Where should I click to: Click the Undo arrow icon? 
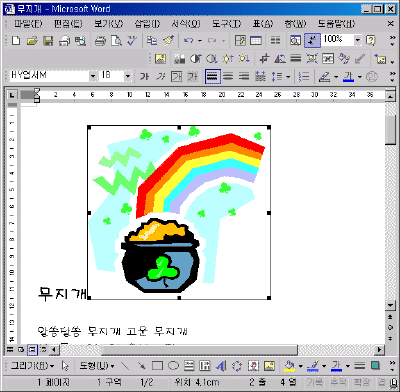tap(189, 41)
